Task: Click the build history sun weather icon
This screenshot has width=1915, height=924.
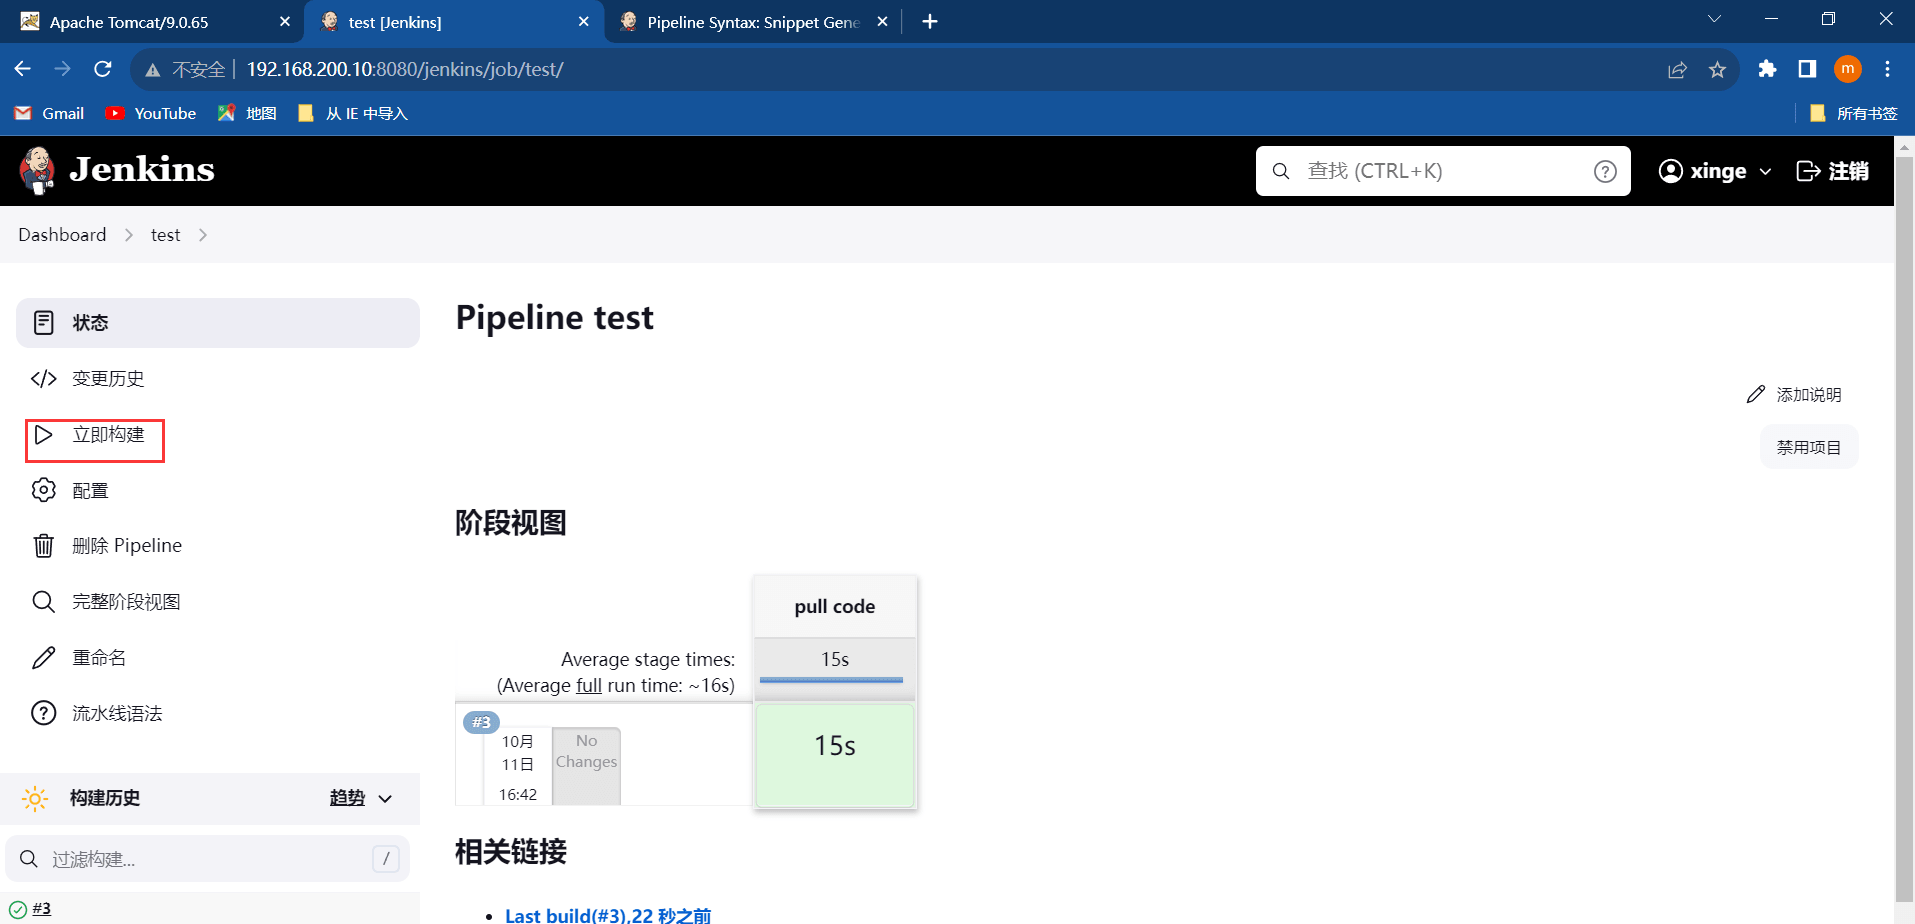Action: click(35, 798)
